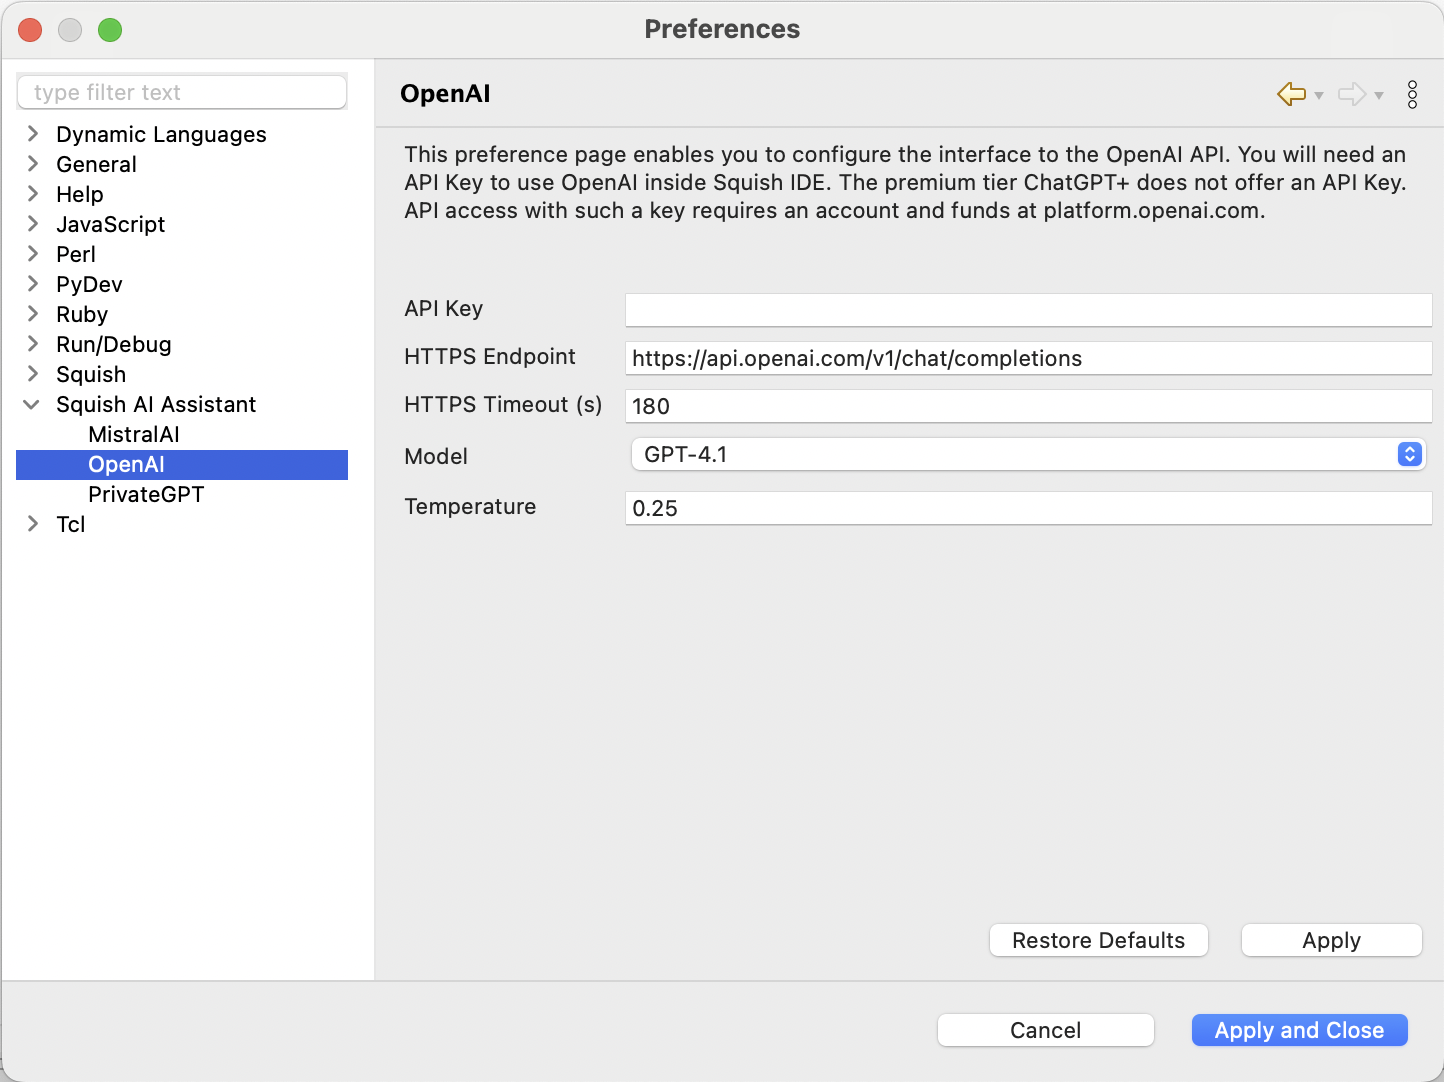The image size is (1444, 1082).
Task: Cancel the Preferences dialog
Action: 1045,1030
